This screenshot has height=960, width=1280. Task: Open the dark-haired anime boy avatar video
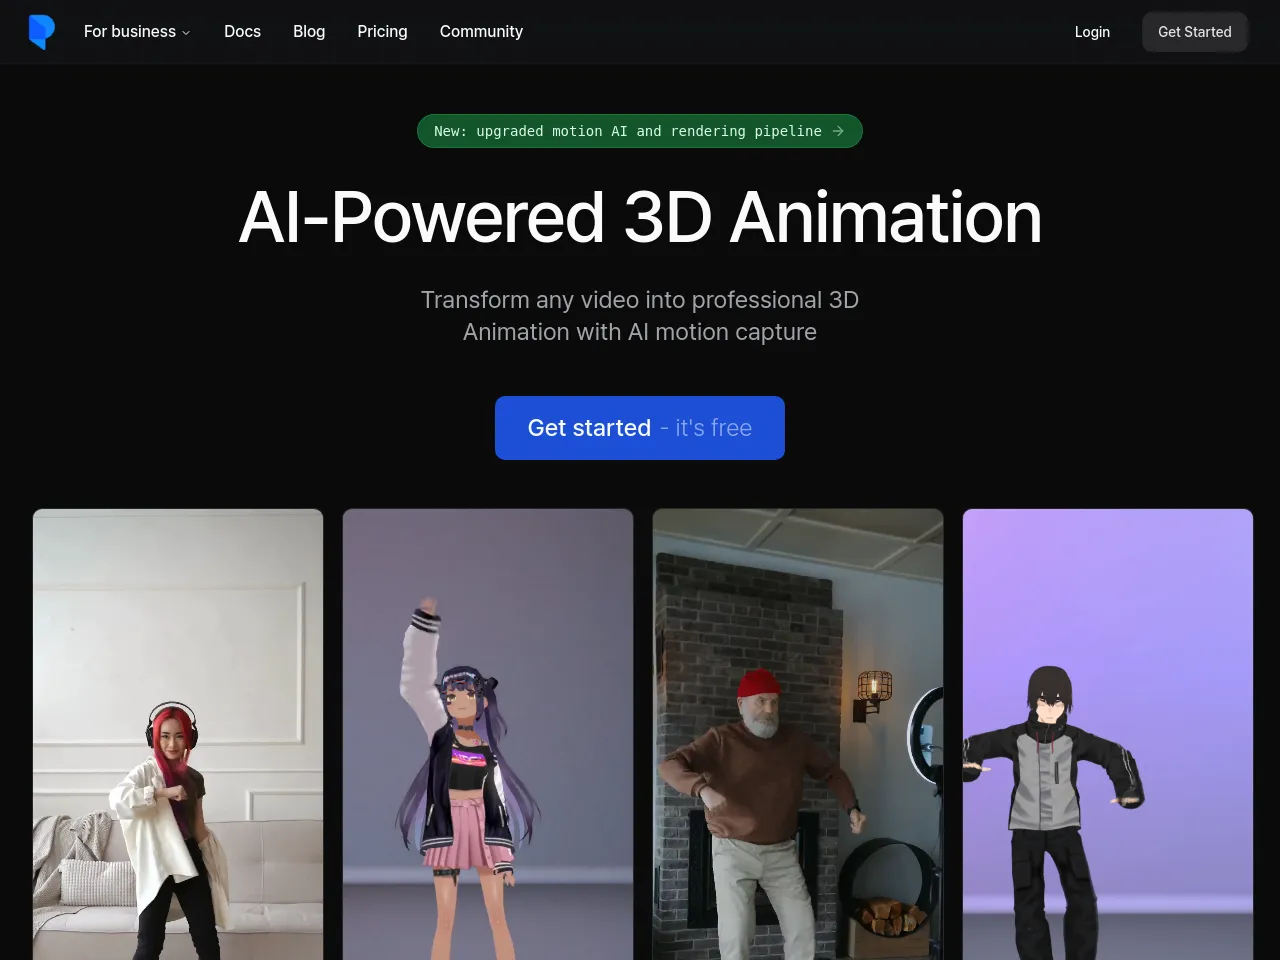tap(1108, 734)
